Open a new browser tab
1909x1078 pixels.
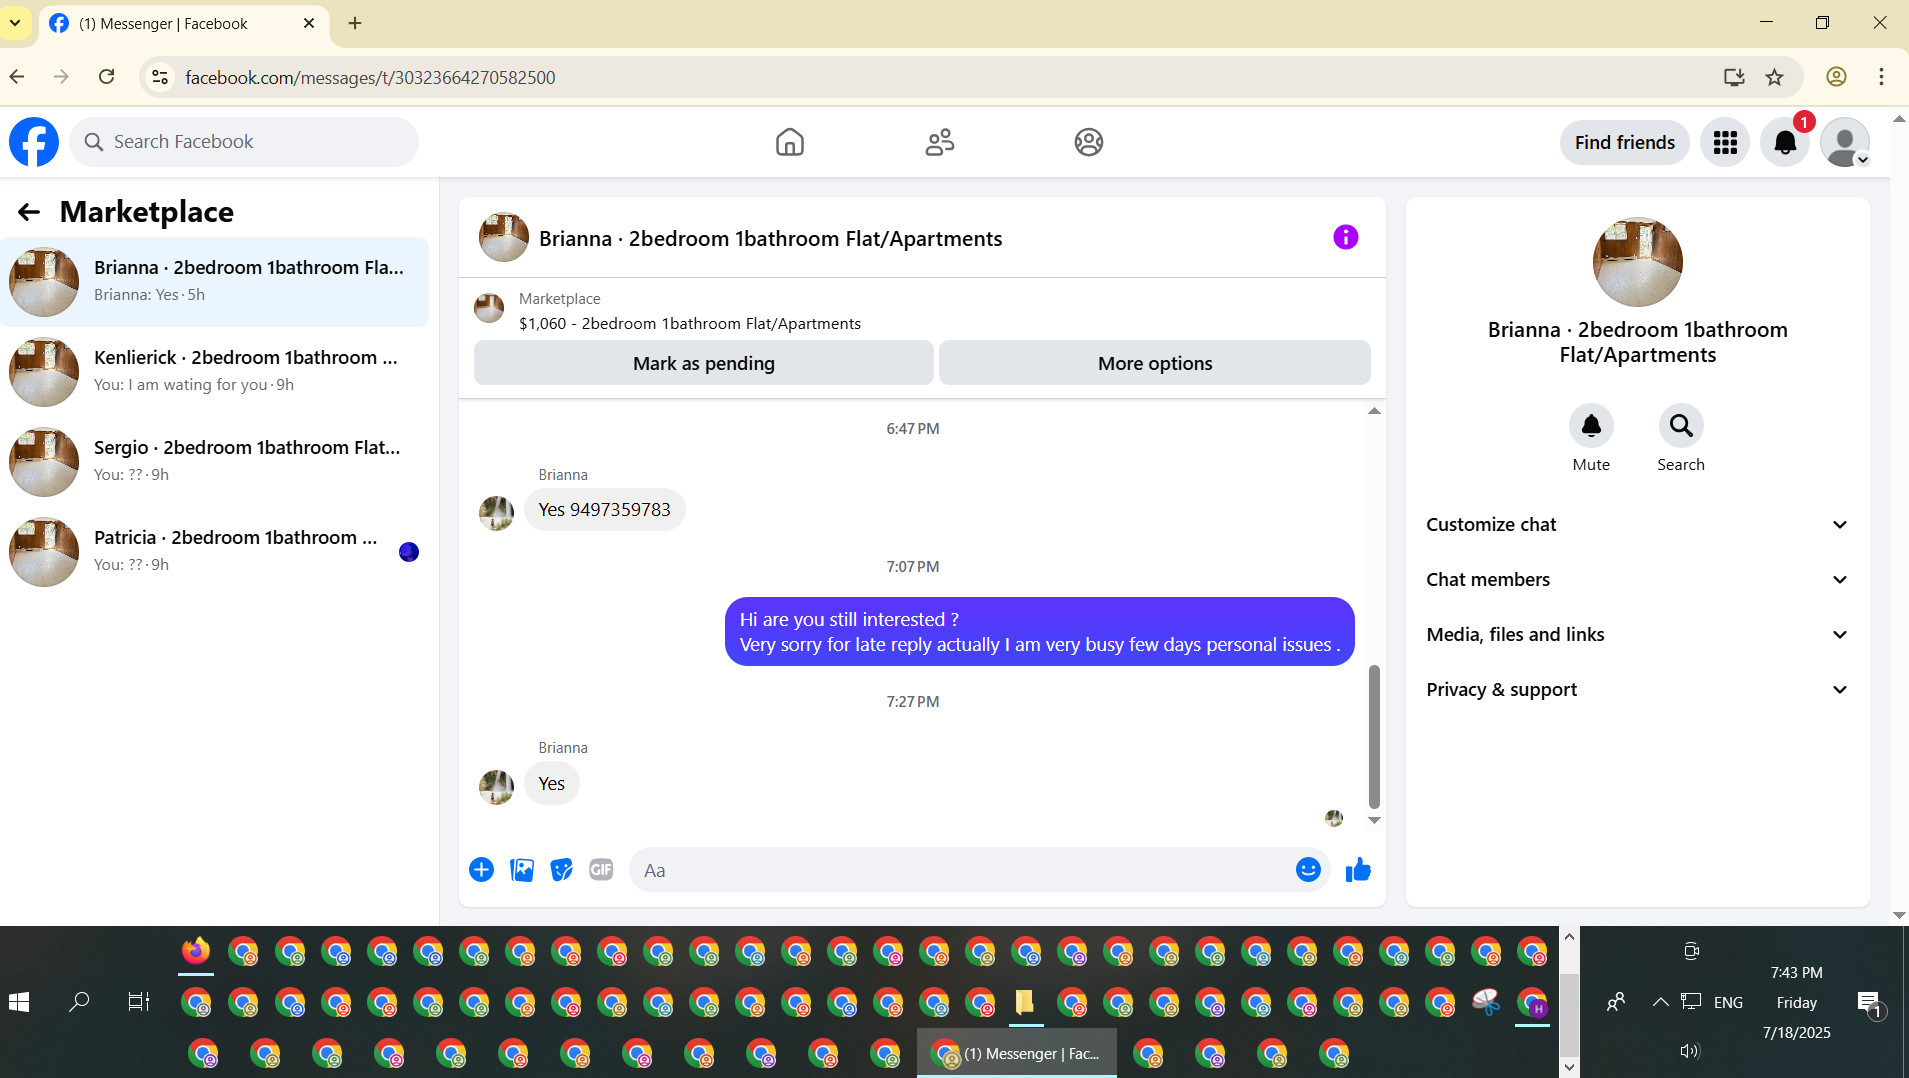pyautogui.click(x=355, y=23)
